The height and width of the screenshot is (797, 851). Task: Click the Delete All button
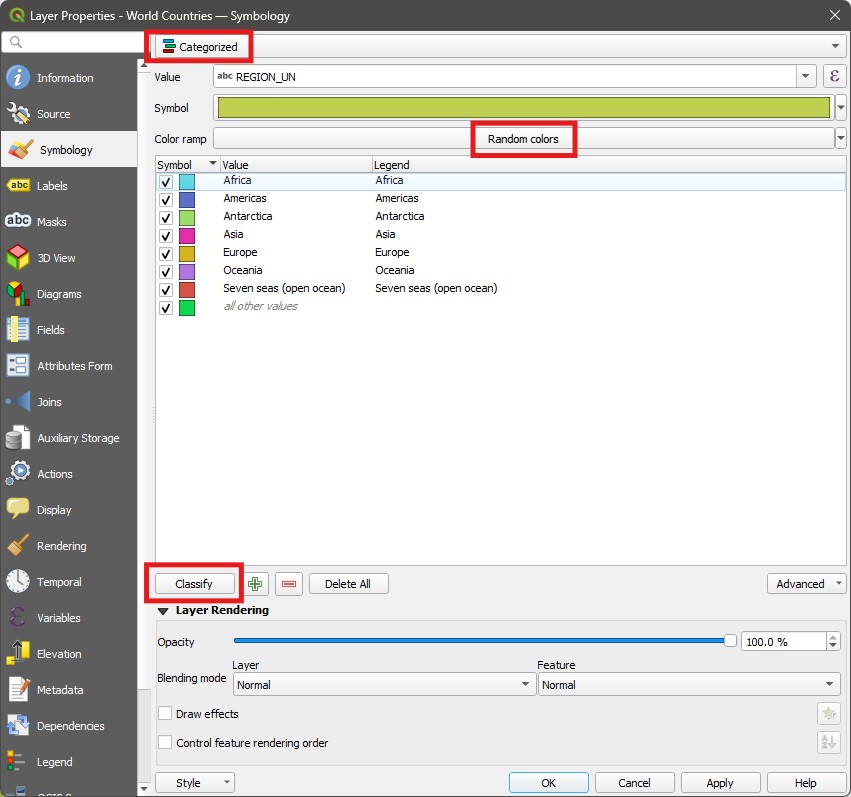click(x=348, y=584)
